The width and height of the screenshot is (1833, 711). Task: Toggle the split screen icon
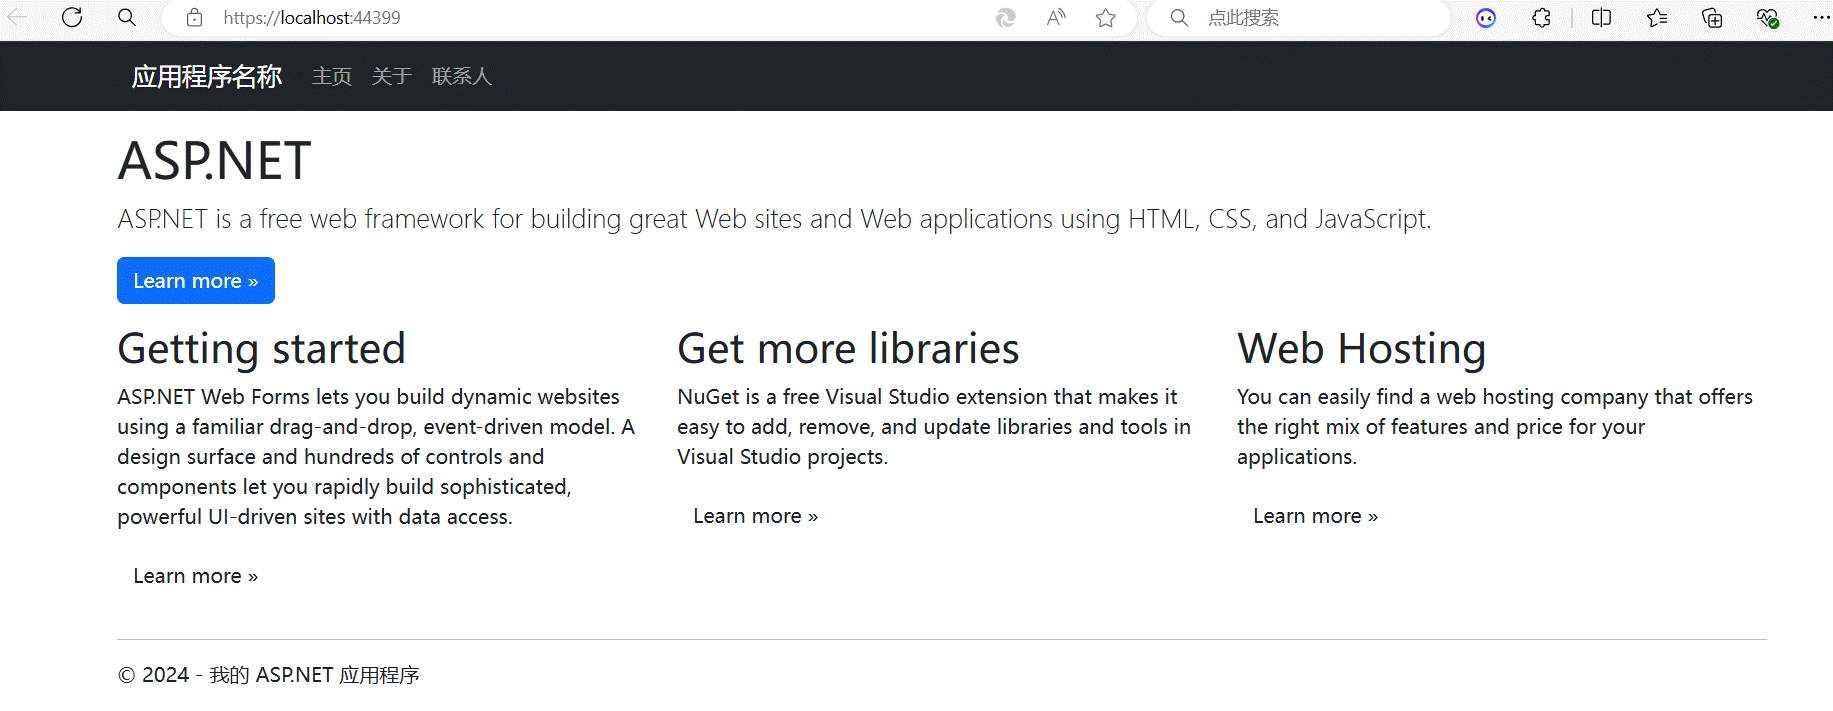[1601, 18]
